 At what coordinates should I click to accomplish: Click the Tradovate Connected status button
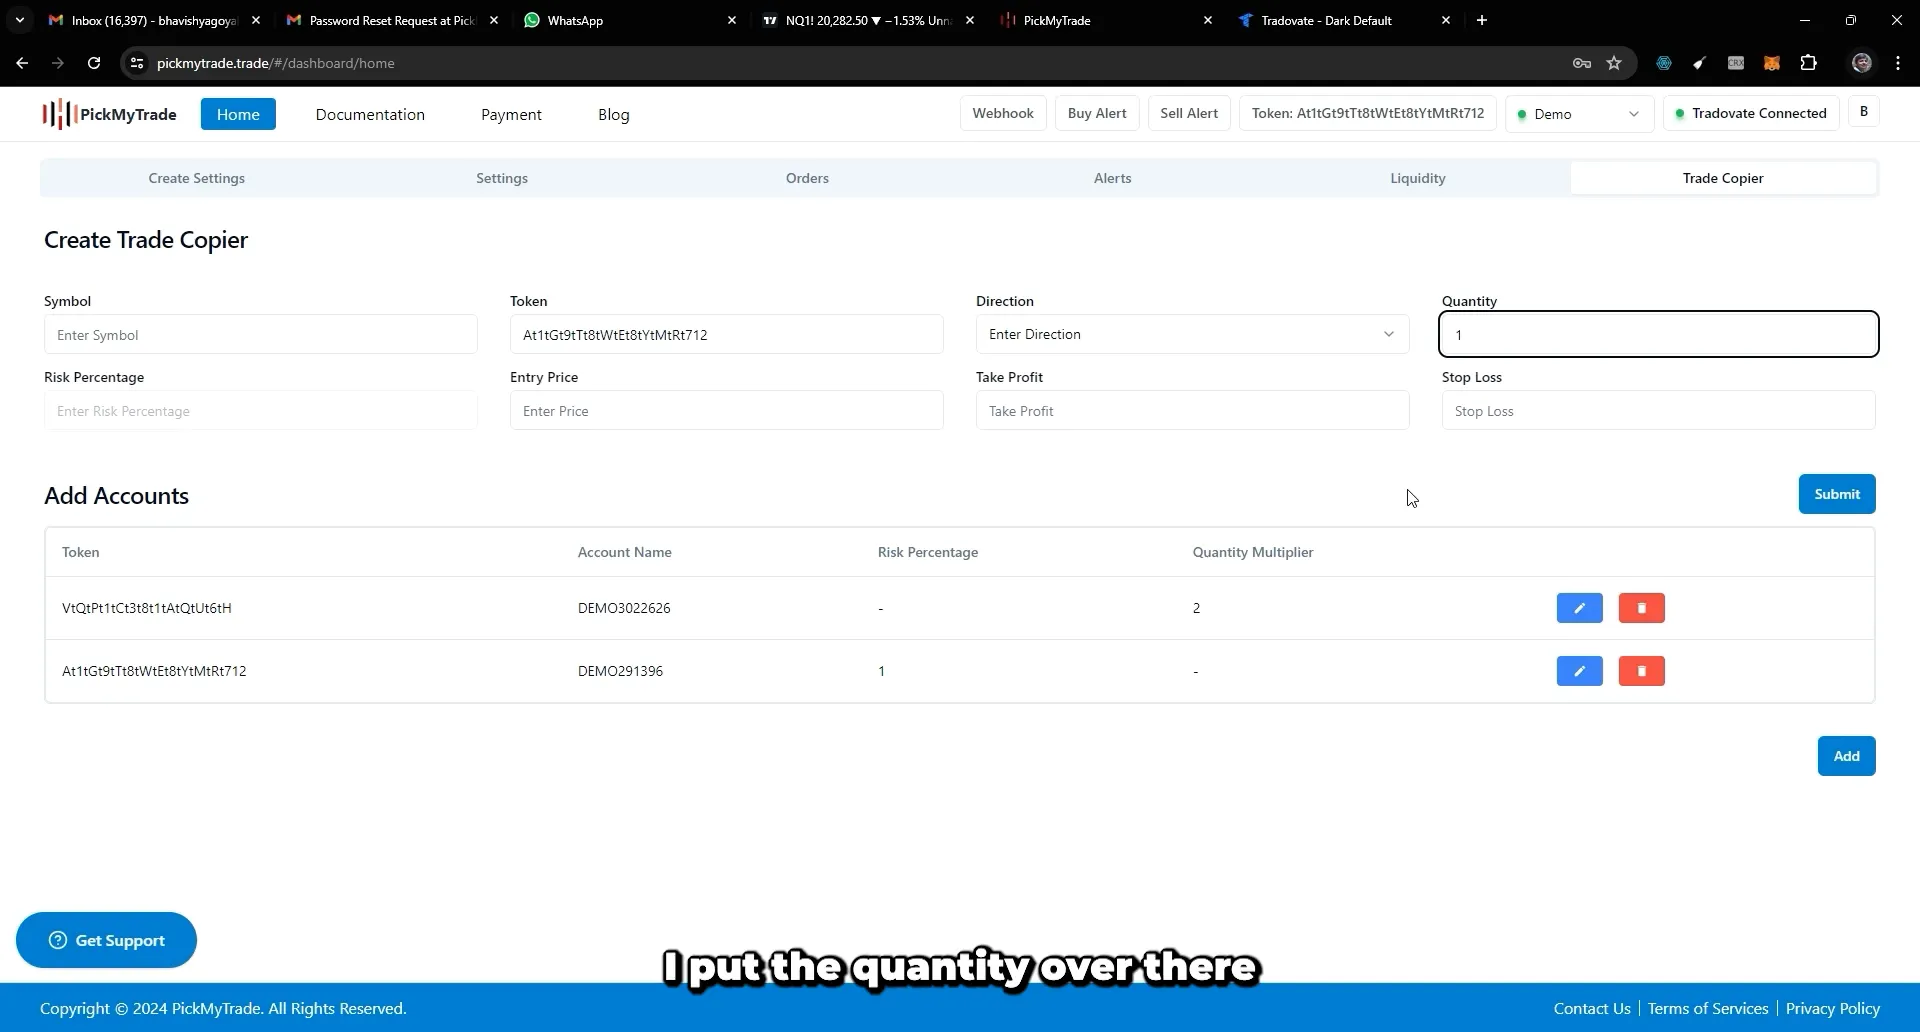1751,113
